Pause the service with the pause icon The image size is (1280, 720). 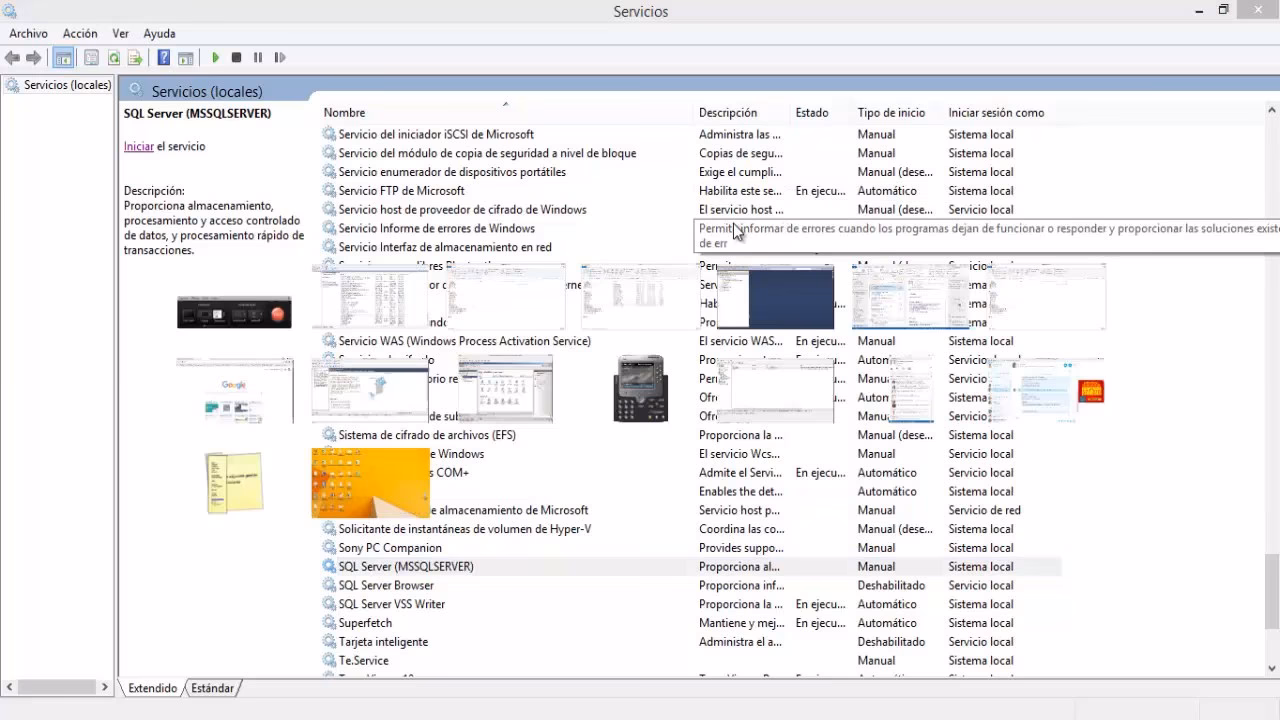pyautogui.click(x=258, y=58)
